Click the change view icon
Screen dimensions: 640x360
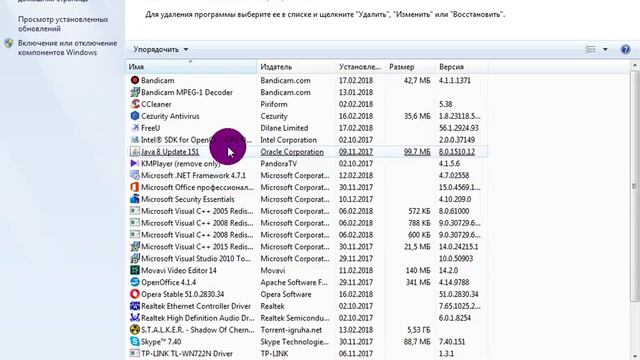click(x=591, y=49)
